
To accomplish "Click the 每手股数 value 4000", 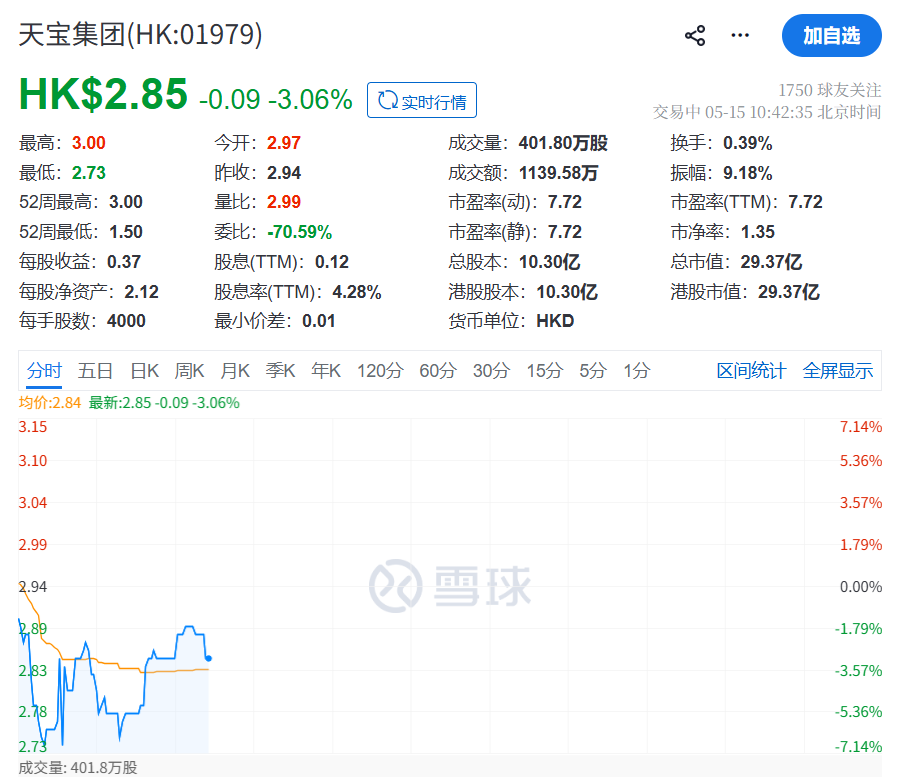I will click(126, 321).
